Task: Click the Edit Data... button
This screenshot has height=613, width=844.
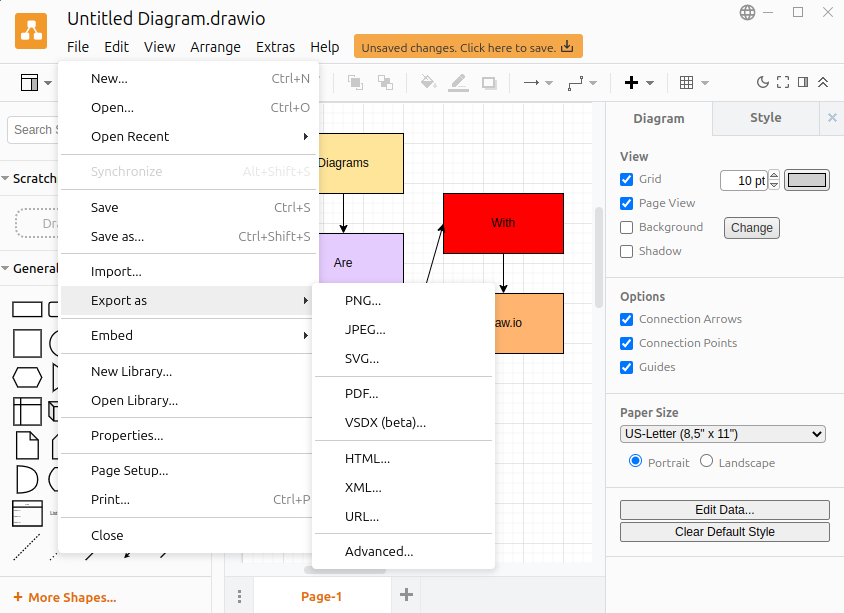Action: pos(725,510)
